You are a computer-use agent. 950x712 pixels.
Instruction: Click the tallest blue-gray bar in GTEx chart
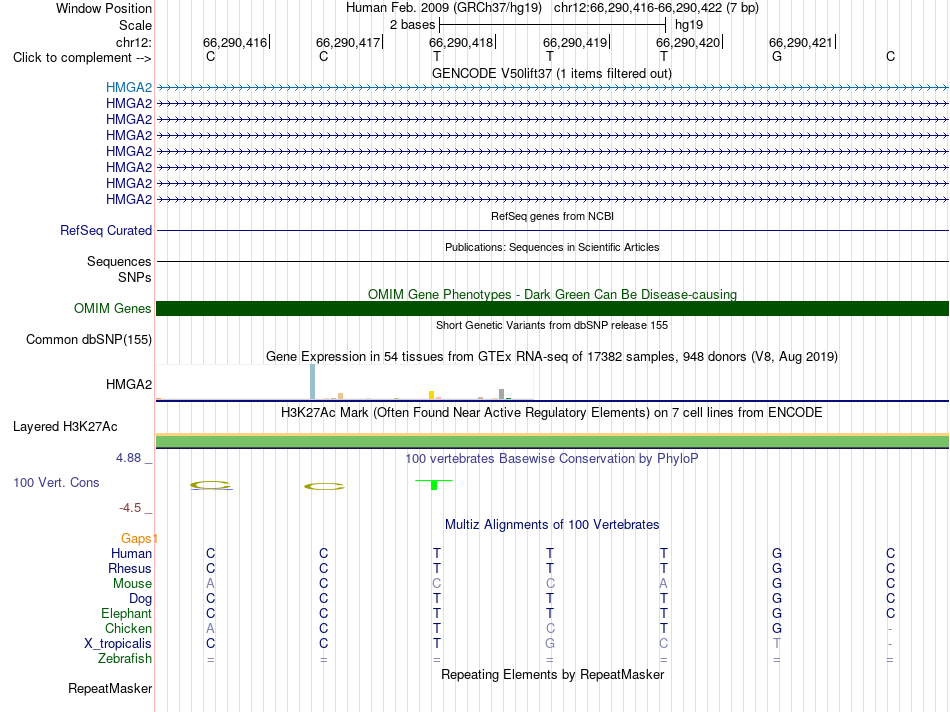pyautogui.click(x=312, y=382)
